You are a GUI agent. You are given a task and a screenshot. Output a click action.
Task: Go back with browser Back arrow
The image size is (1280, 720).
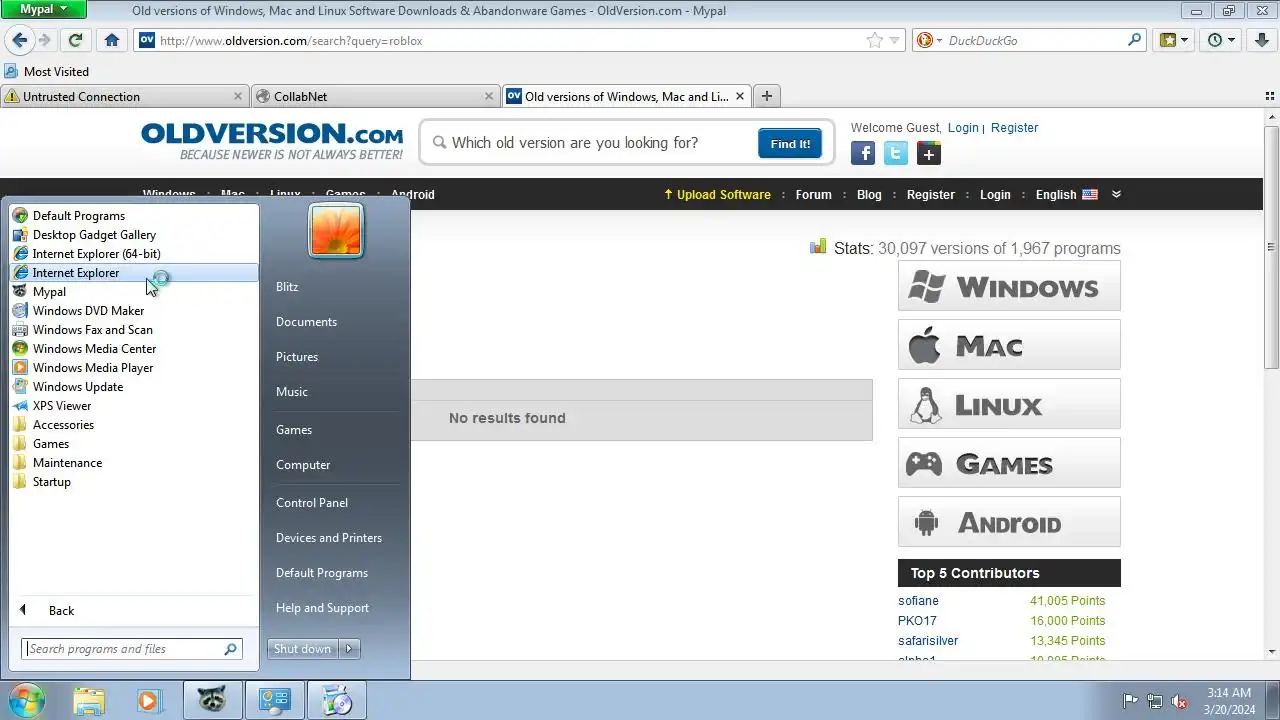tap(20, 41)
